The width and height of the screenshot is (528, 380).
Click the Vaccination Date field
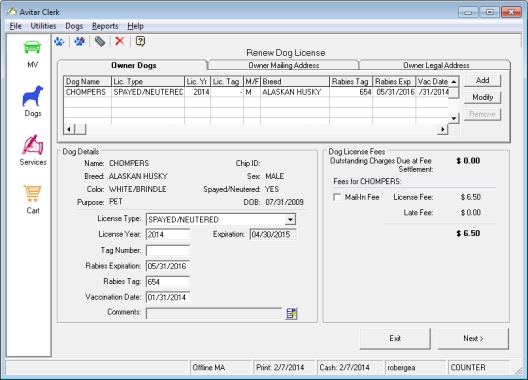coord(168,297)
